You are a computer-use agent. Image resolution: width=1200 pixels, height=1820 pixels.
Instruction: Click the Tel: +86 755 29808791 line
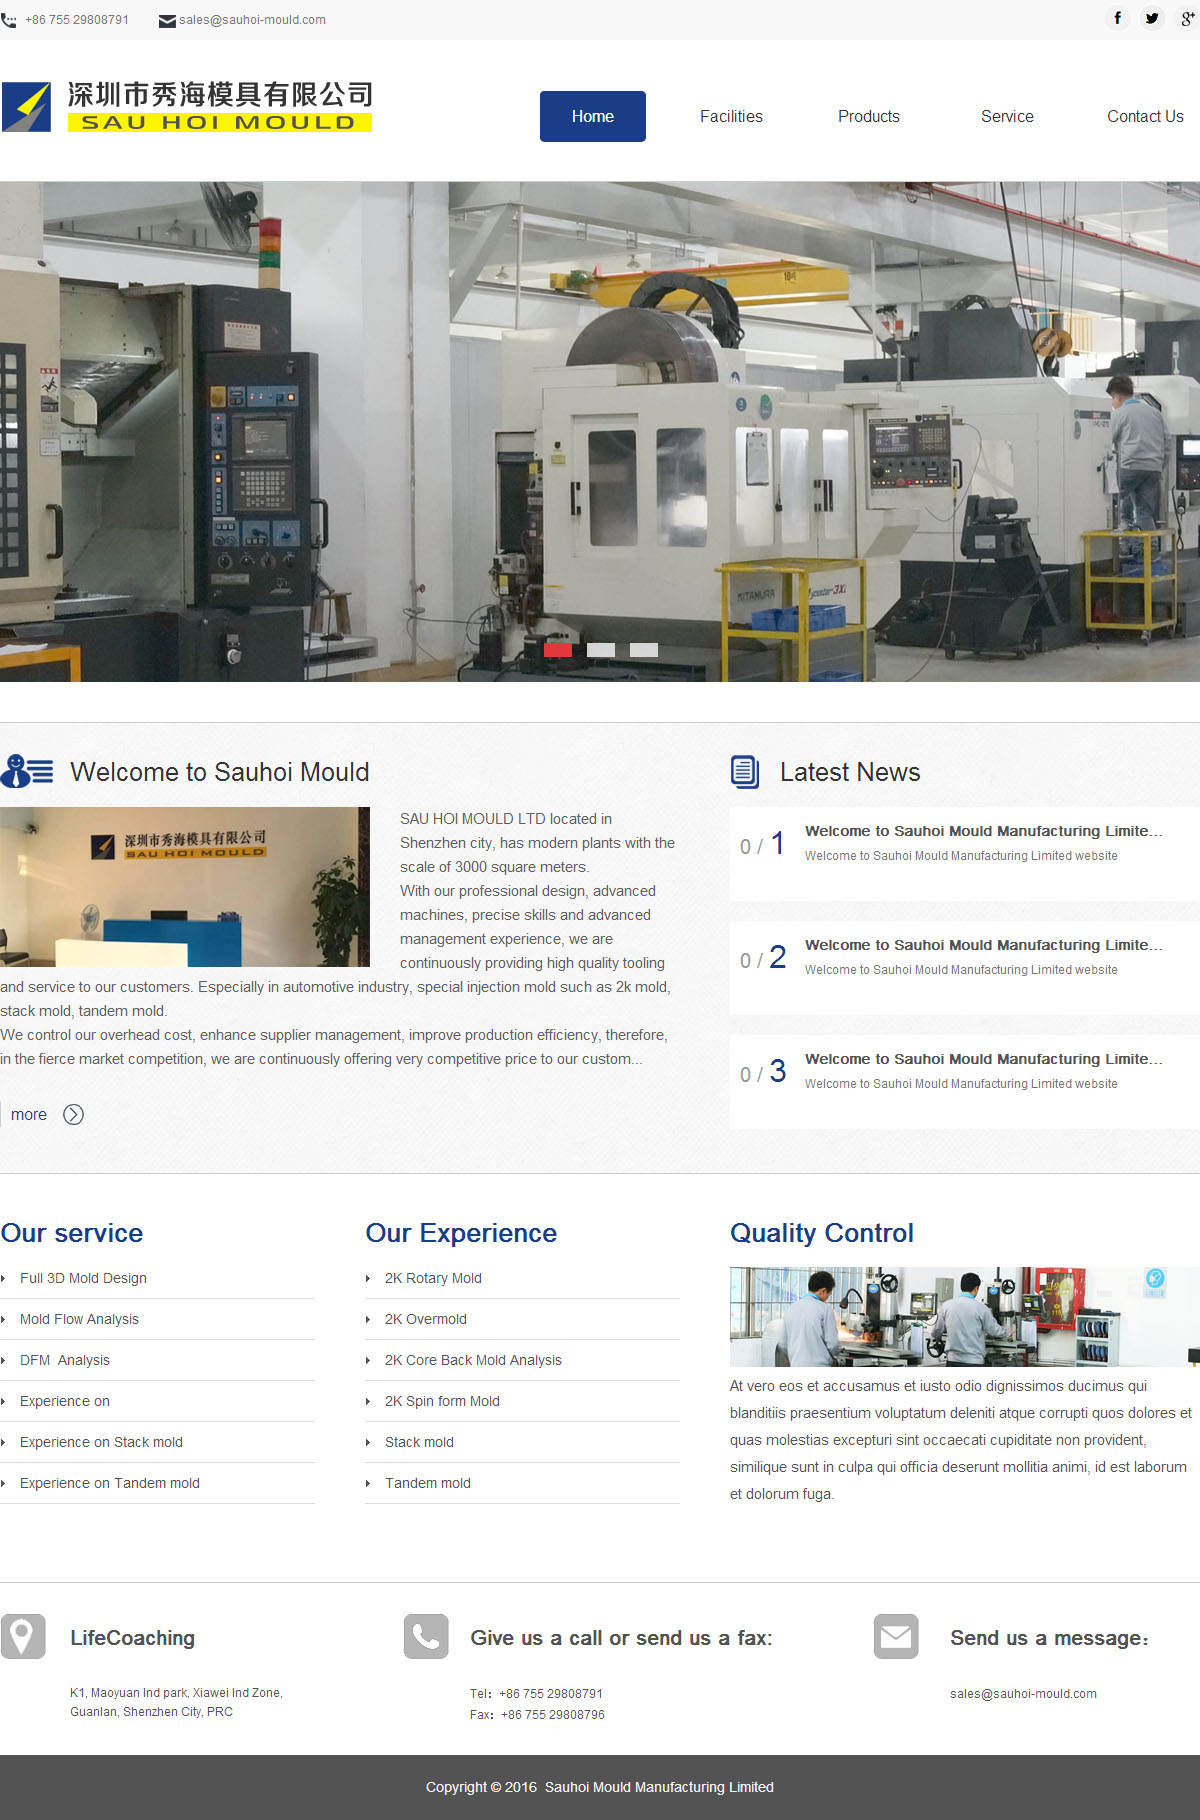[x=537, y=1694]
